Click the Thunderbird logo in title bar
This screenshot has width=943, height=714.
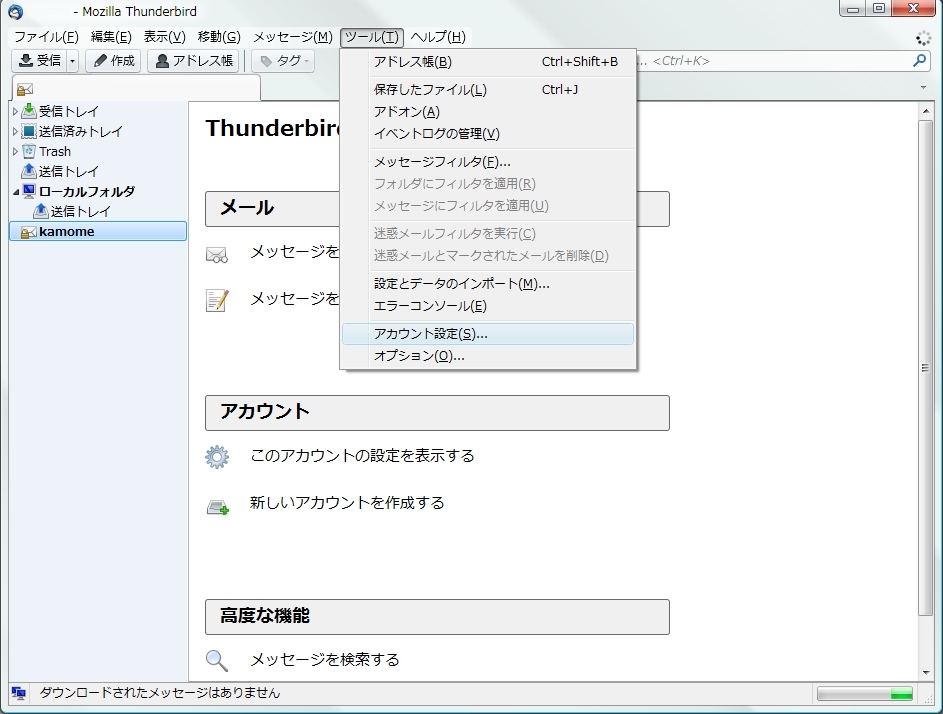tap(16, 11)
